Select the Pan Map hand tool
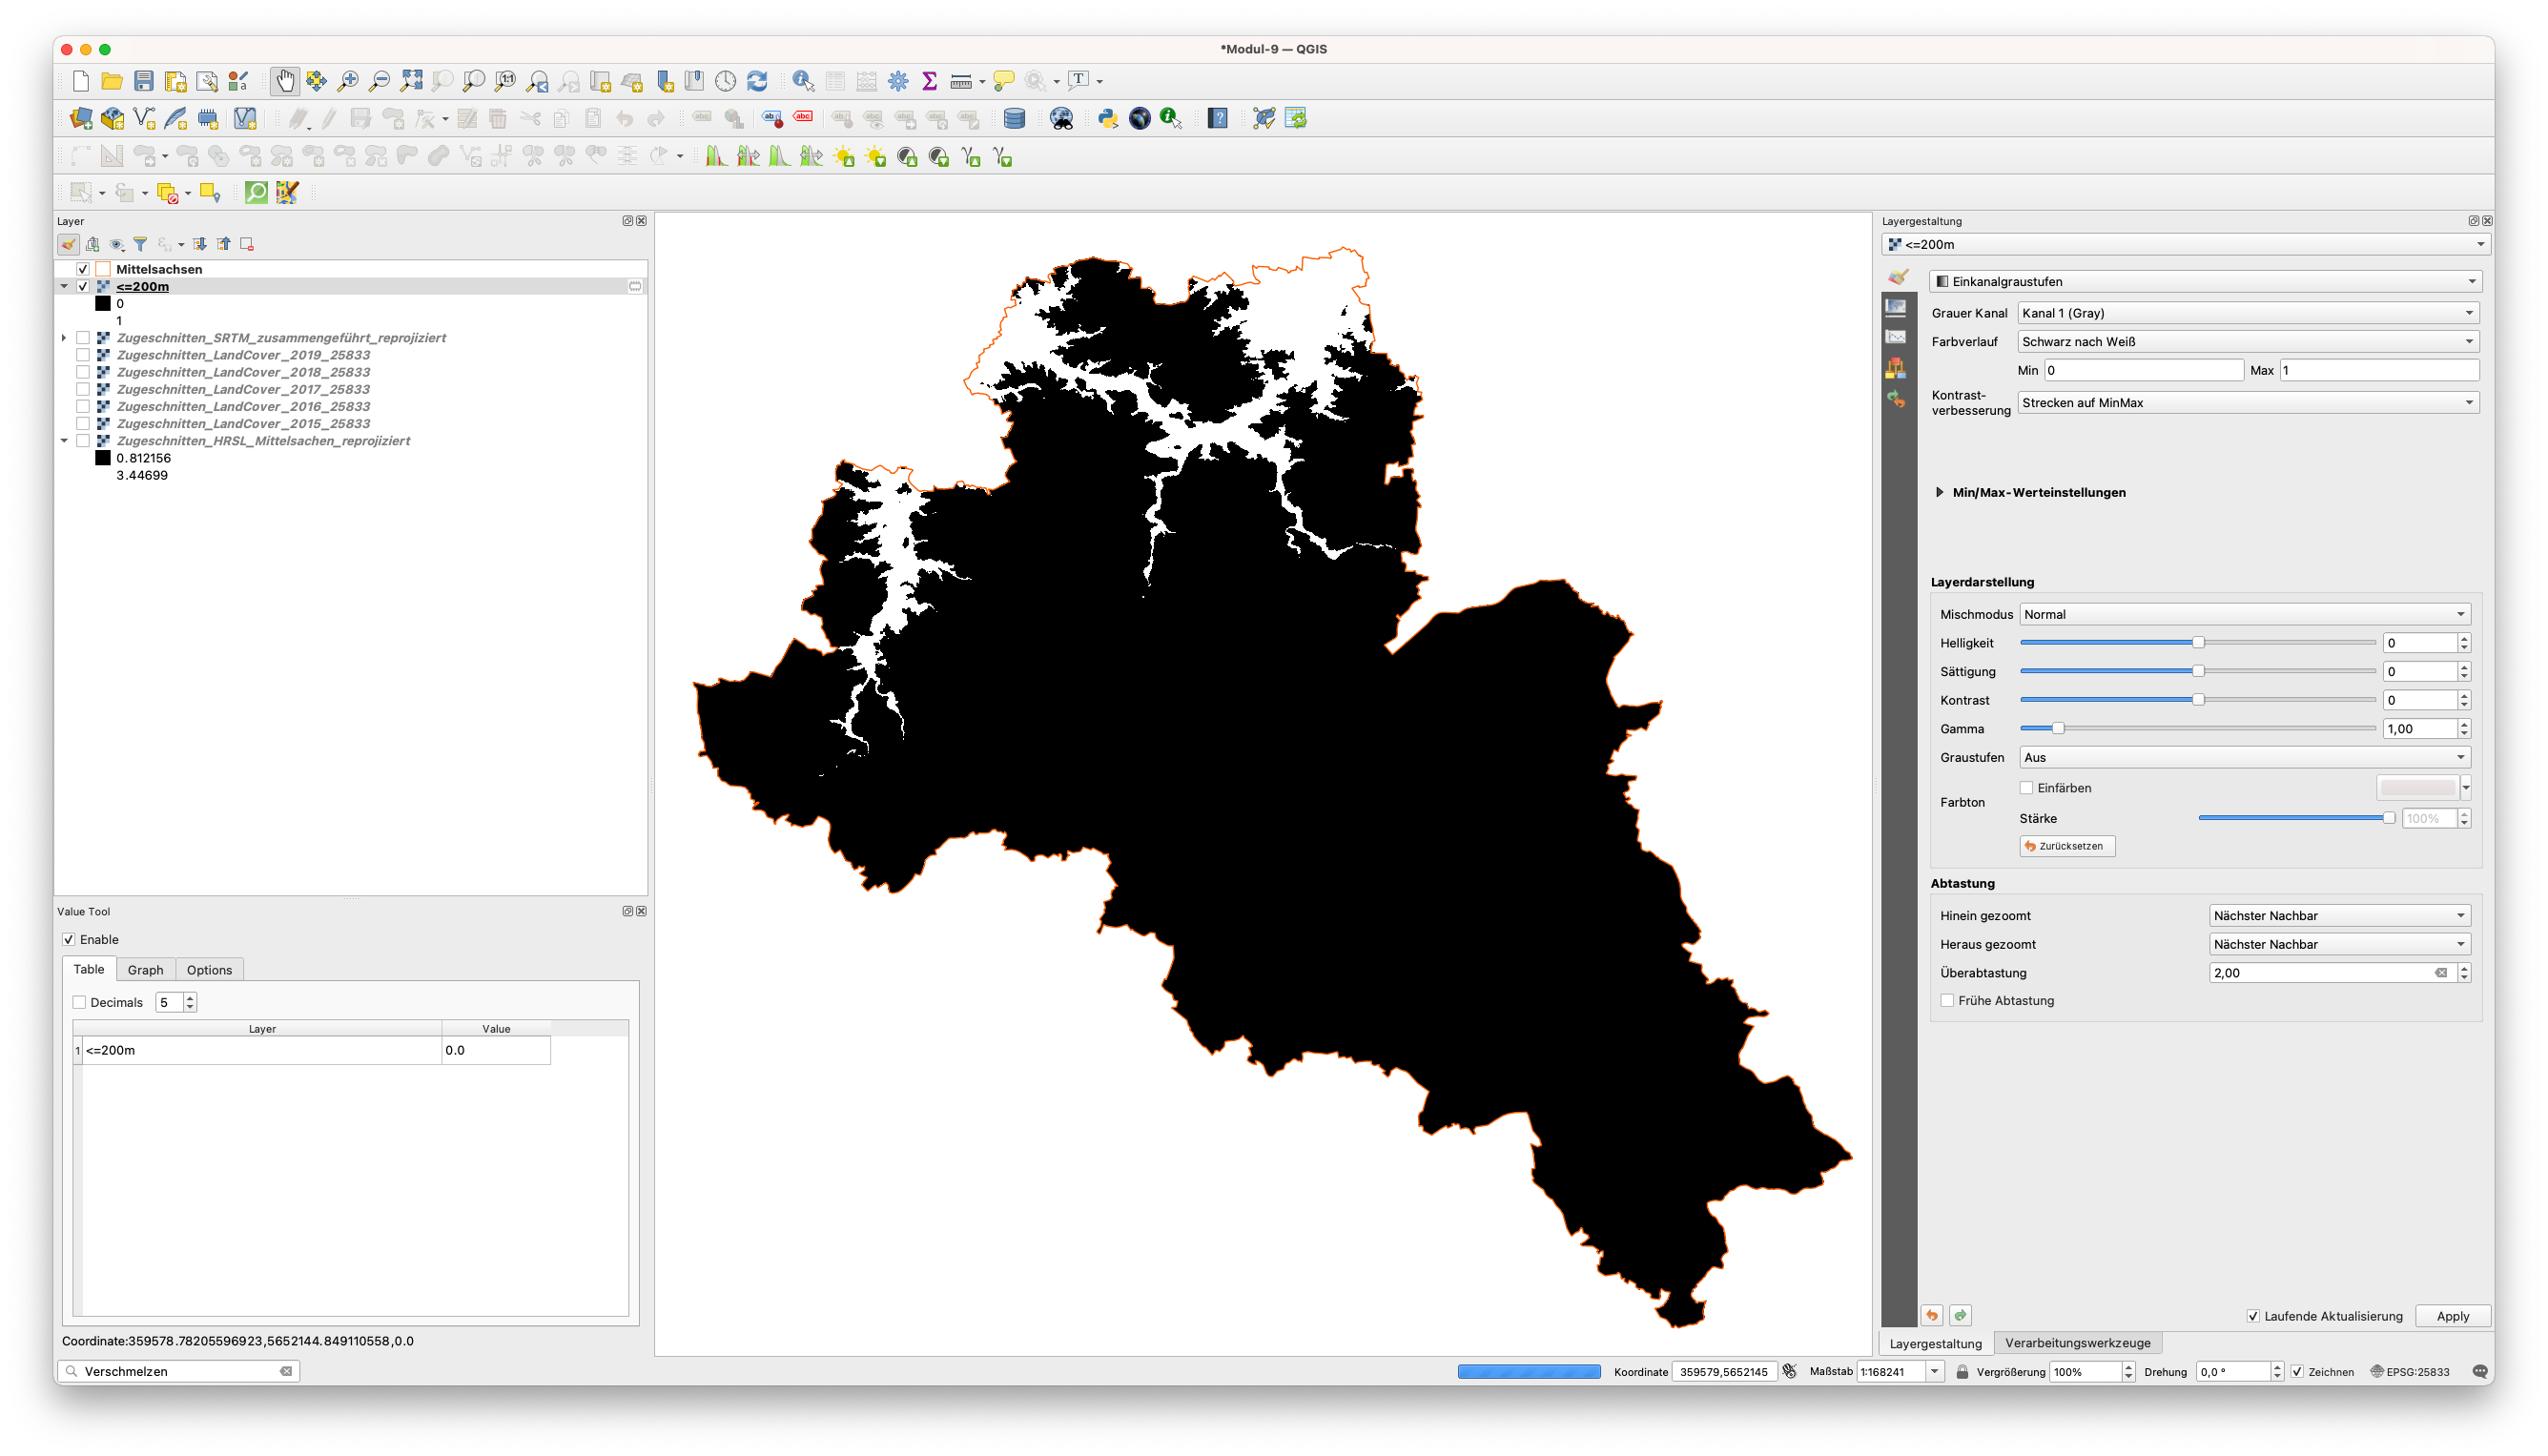Image resolution: width=2548 pixels, height=1456 pixels. (x=285, y=81)
